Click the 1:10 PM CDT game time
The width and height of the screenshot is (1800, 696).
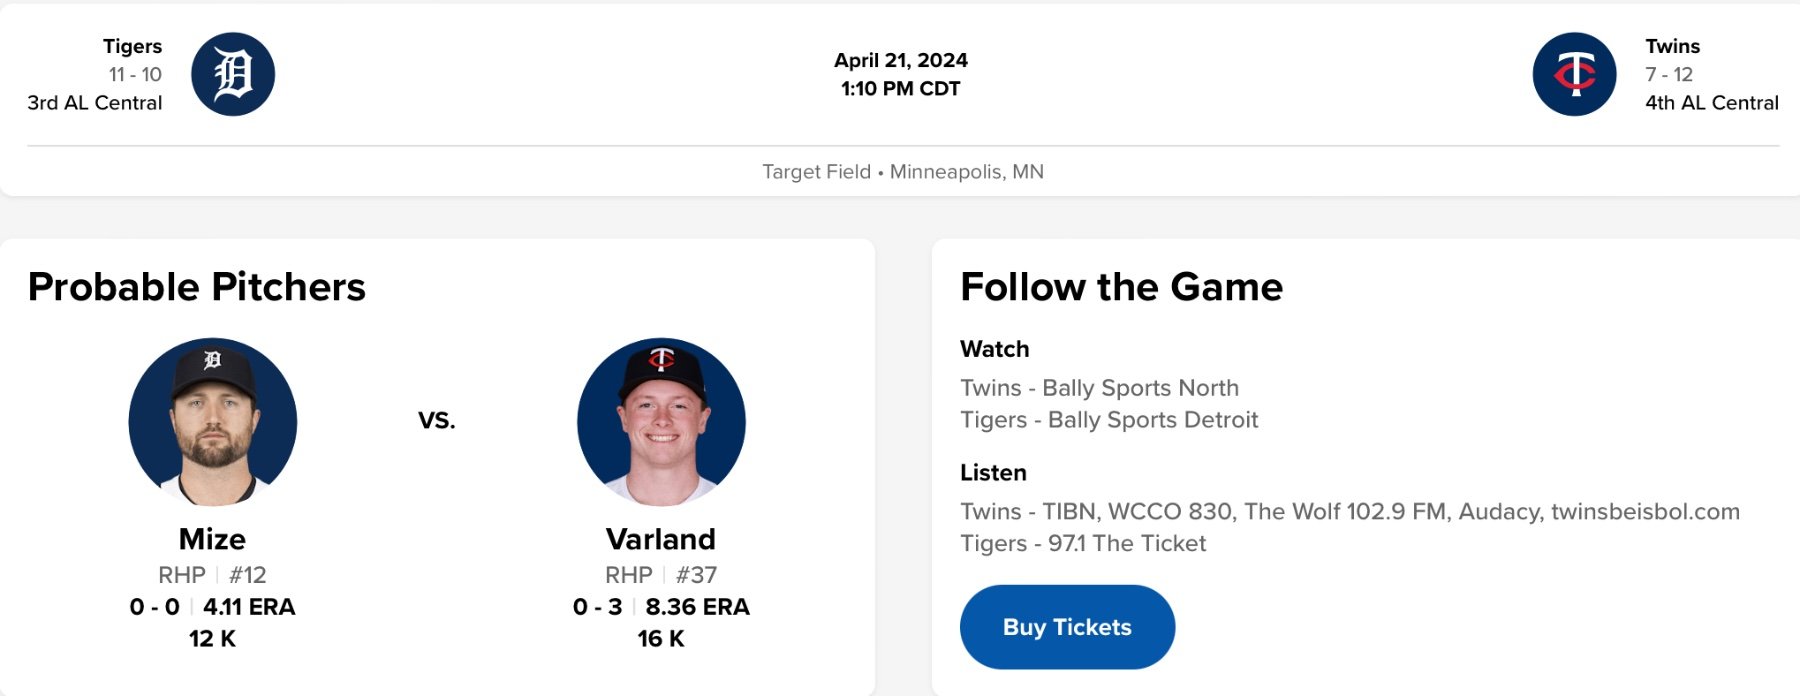(x=900, y=89)
